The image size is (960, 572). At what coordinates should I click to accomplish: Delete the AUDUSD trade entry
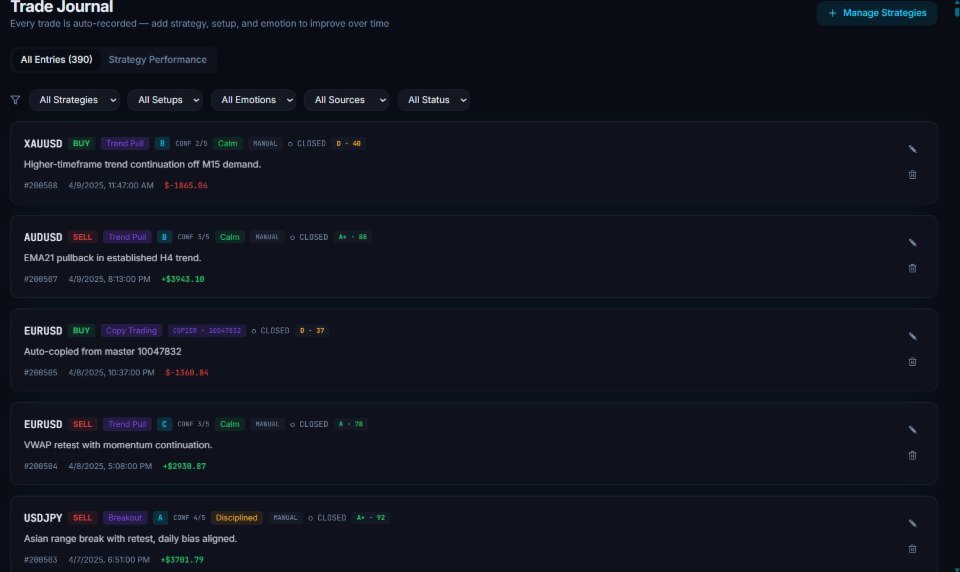pyautogui.click(x=912, y=269)
